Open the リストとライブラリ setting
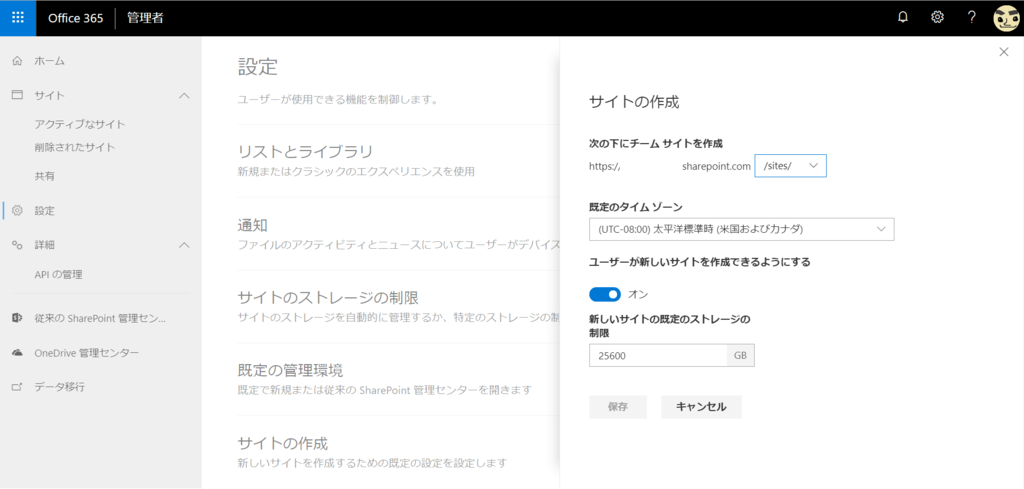The width and height of the screenshot is (1024, 489). (x=305, y=152)
